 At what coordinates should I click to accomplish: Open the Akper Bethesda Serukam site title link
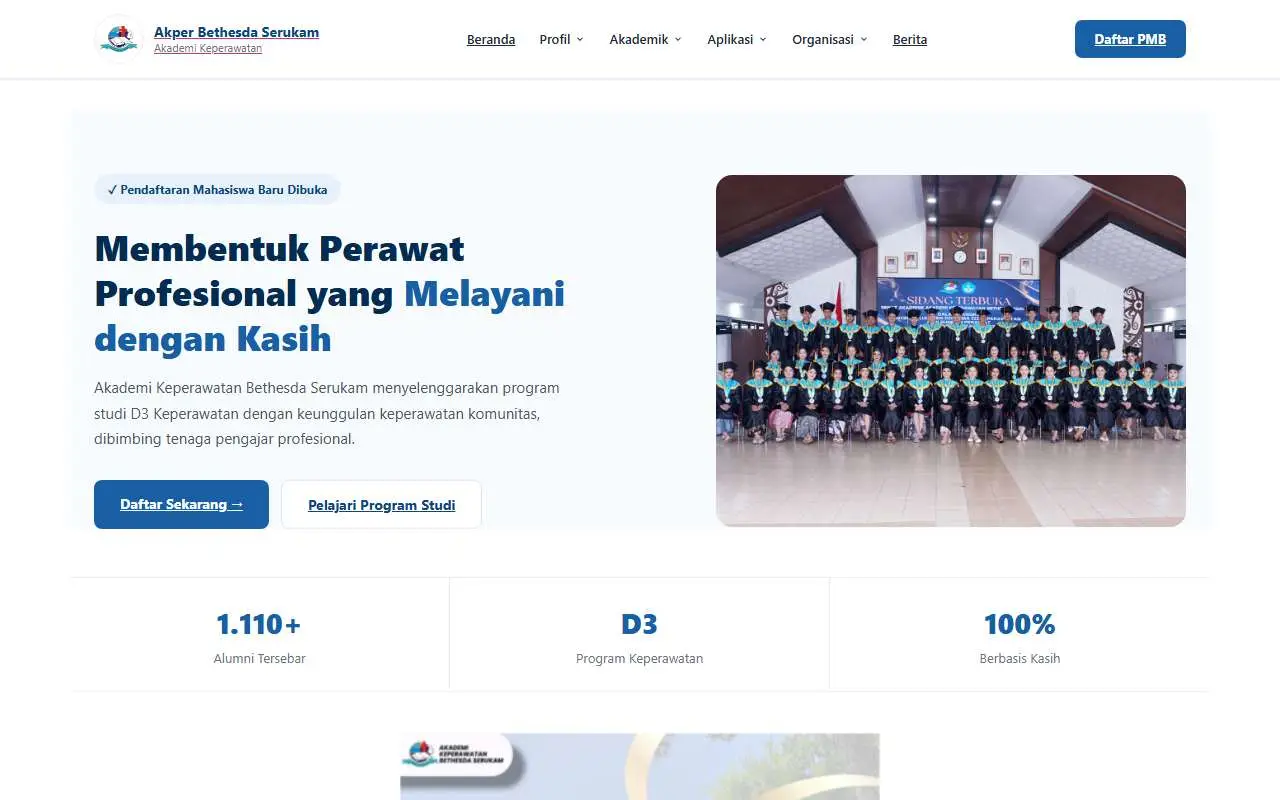[x=236, y=32]
